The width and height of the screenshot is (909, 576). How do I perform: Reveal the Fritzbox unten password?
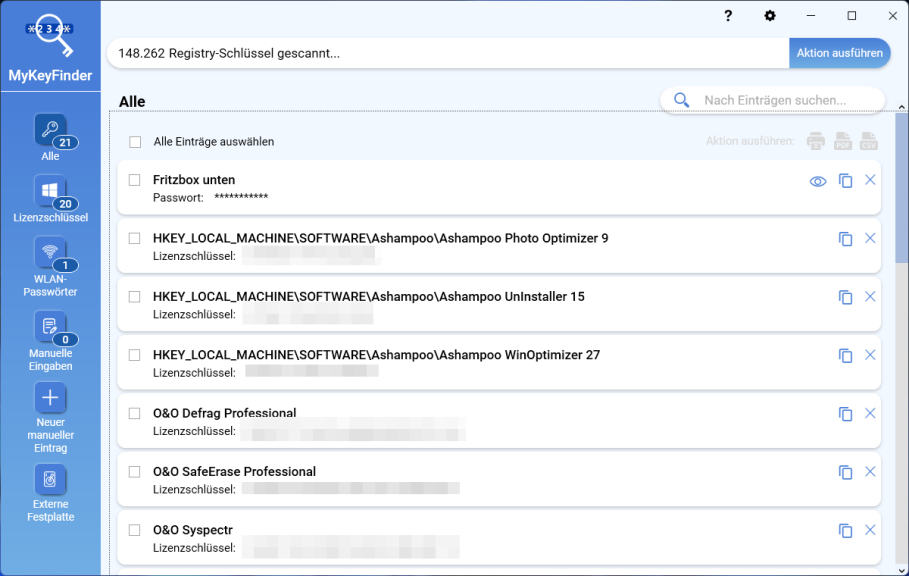click(818, 181)
